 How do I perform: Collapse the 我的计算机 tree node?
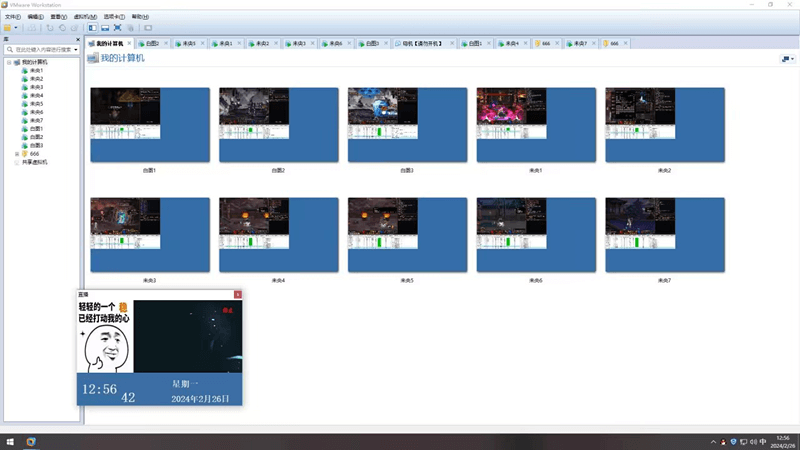click(9, 62)
